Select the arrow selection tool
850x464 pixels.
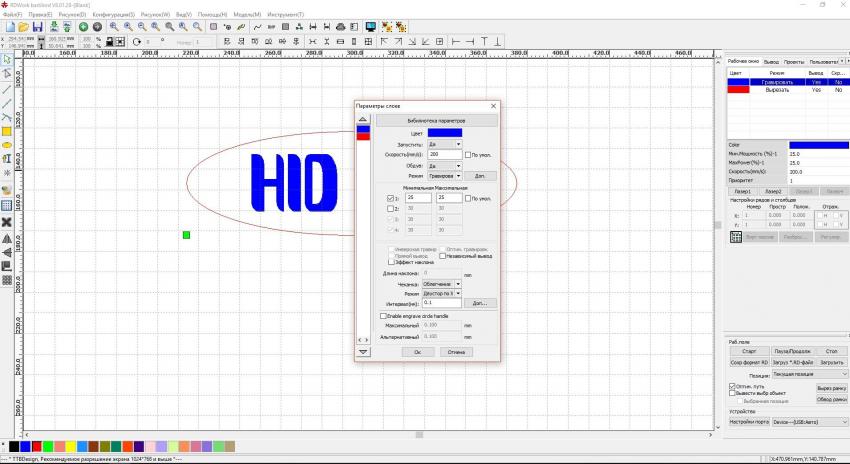7,60
